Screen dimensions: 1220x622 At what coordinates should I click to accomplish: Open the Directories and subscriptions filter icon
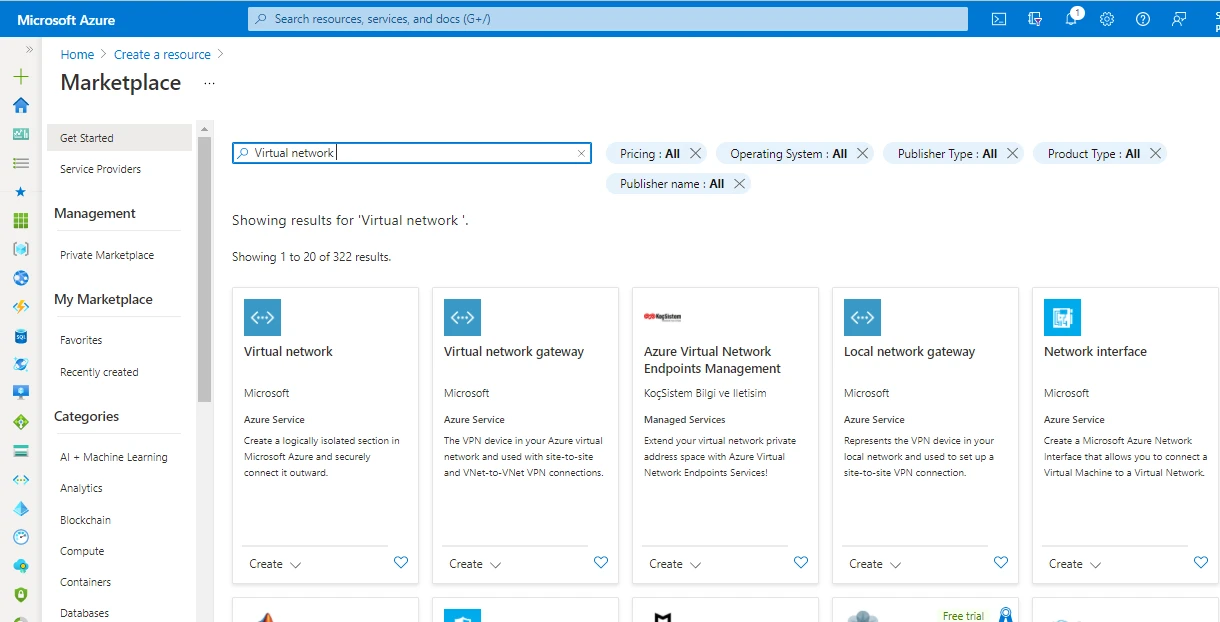tap(1035, 18)
